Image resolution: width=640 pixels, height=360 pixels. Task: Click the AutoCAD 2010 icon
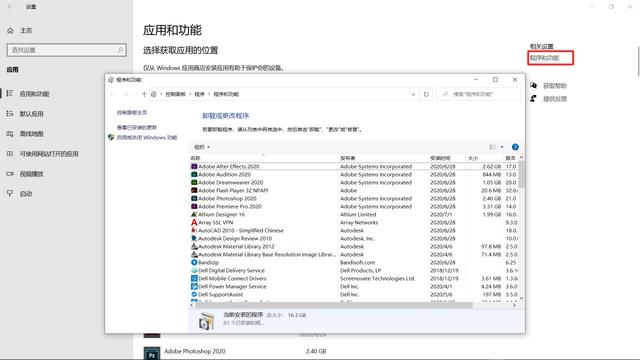click(194, 230)
